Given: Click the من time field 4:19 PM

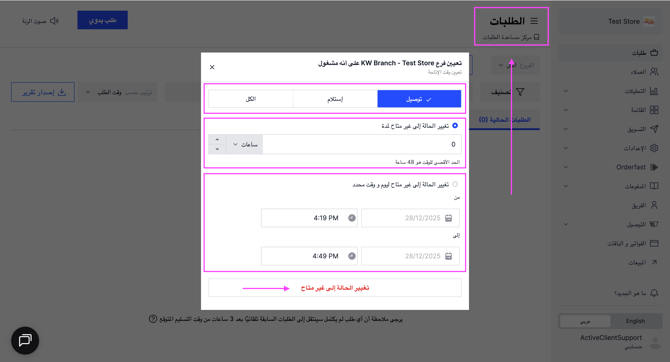Looking at the screenshot, I should [309, 218].
